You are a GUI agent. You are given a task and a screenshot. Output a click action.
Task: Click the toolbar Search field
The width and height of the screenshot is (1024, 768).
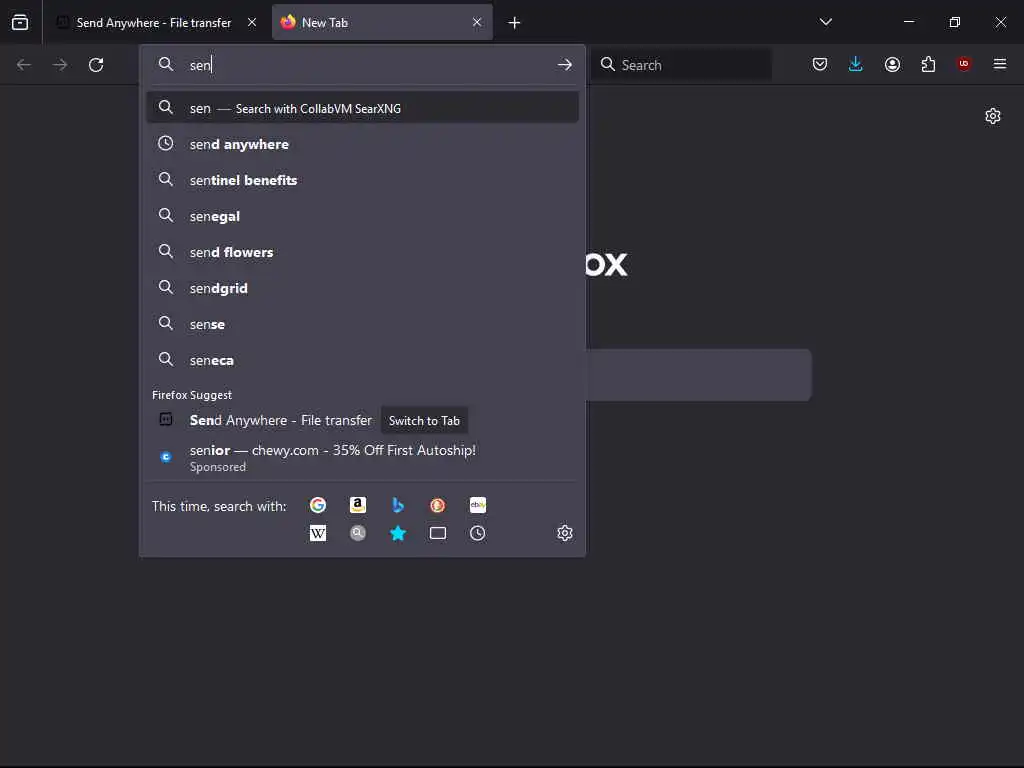(x=682, y=65)
